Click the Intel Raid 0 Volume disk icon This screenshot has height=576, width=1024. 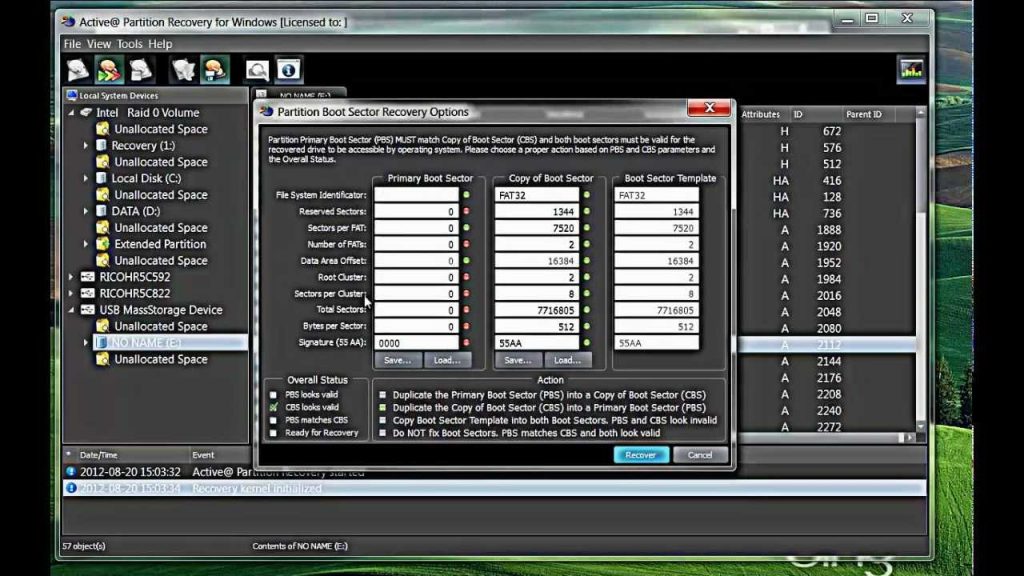click(x=86, y=112)
